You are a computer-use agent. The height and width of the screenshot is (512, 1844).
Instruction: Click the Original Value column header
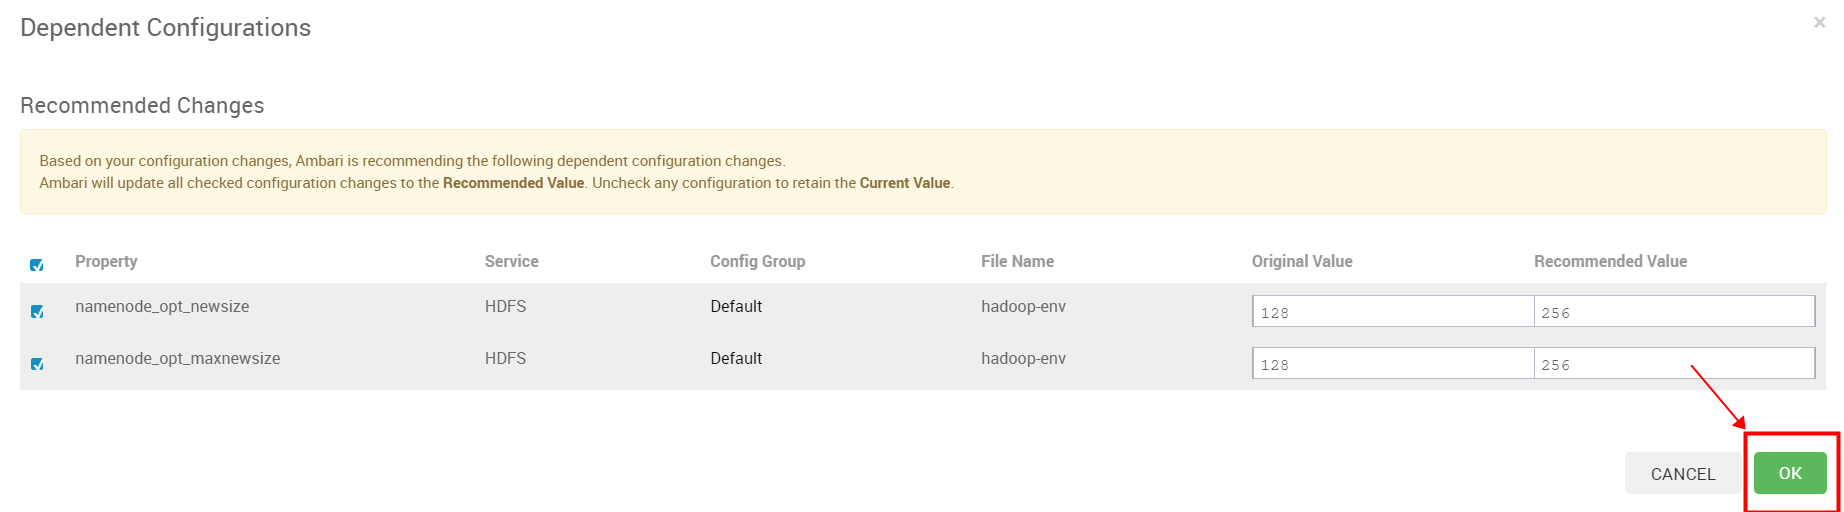click(1302, 261)
